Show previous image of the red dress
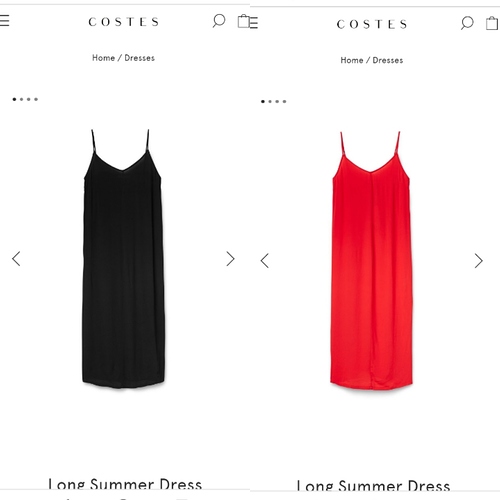Image resolution: width=500 pixels, height=500 pixels. 265,261
